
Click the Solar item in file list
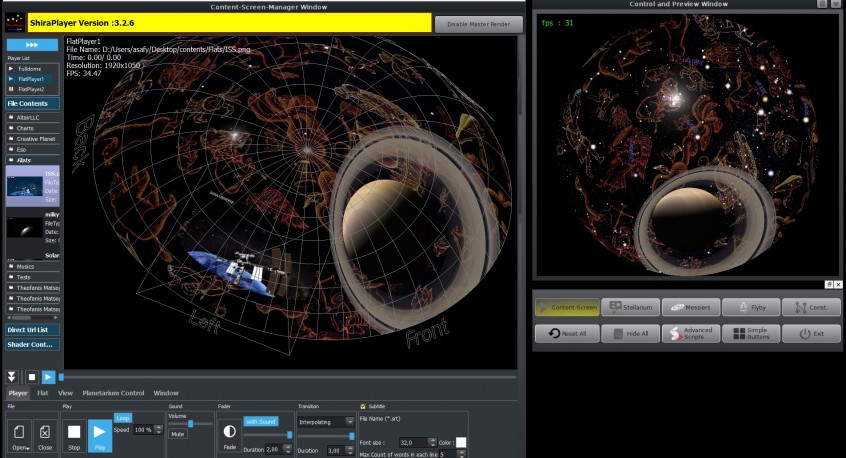pos(32,255)
